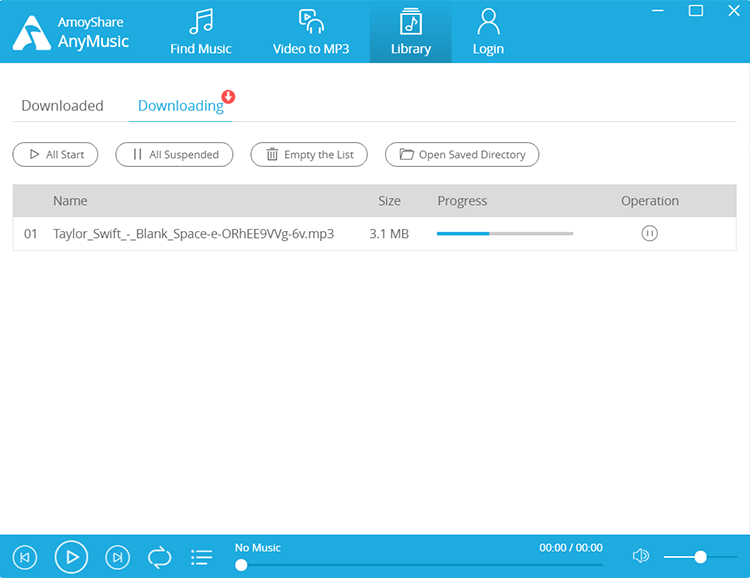Pause the Taylor Swift Blank Space download

coord(649,233)
